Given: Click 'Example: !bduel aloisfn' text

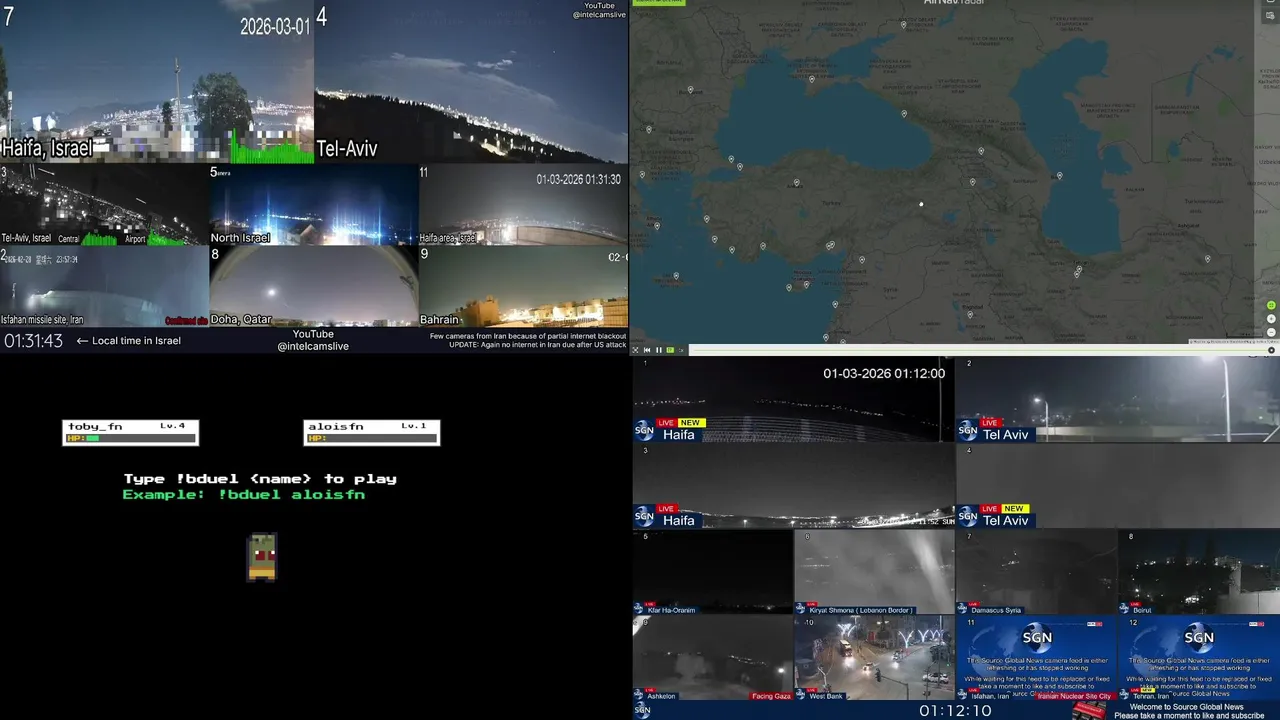Looking at the screenshot, I should pos(244,495).
